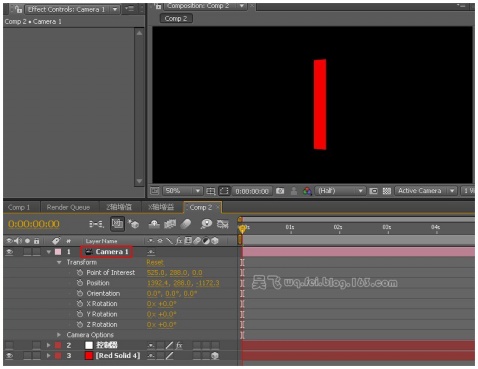This screenshot has height=369, width=478.
Task: Click pink label color of Camera 1
Action: point(58,252)
